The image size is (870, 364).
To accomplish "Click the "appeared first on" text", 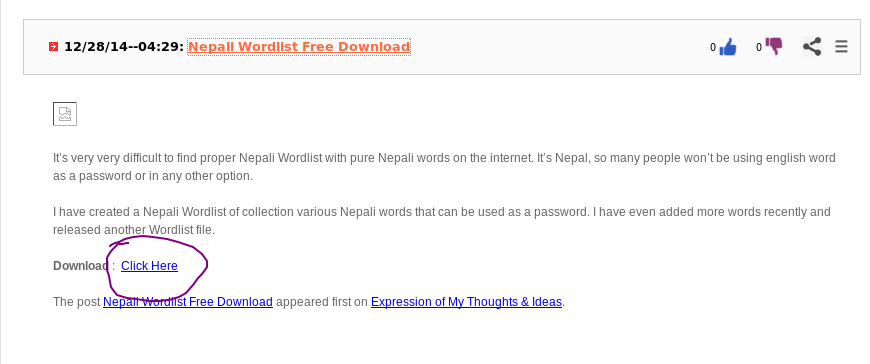I will (x=322, y=302).
